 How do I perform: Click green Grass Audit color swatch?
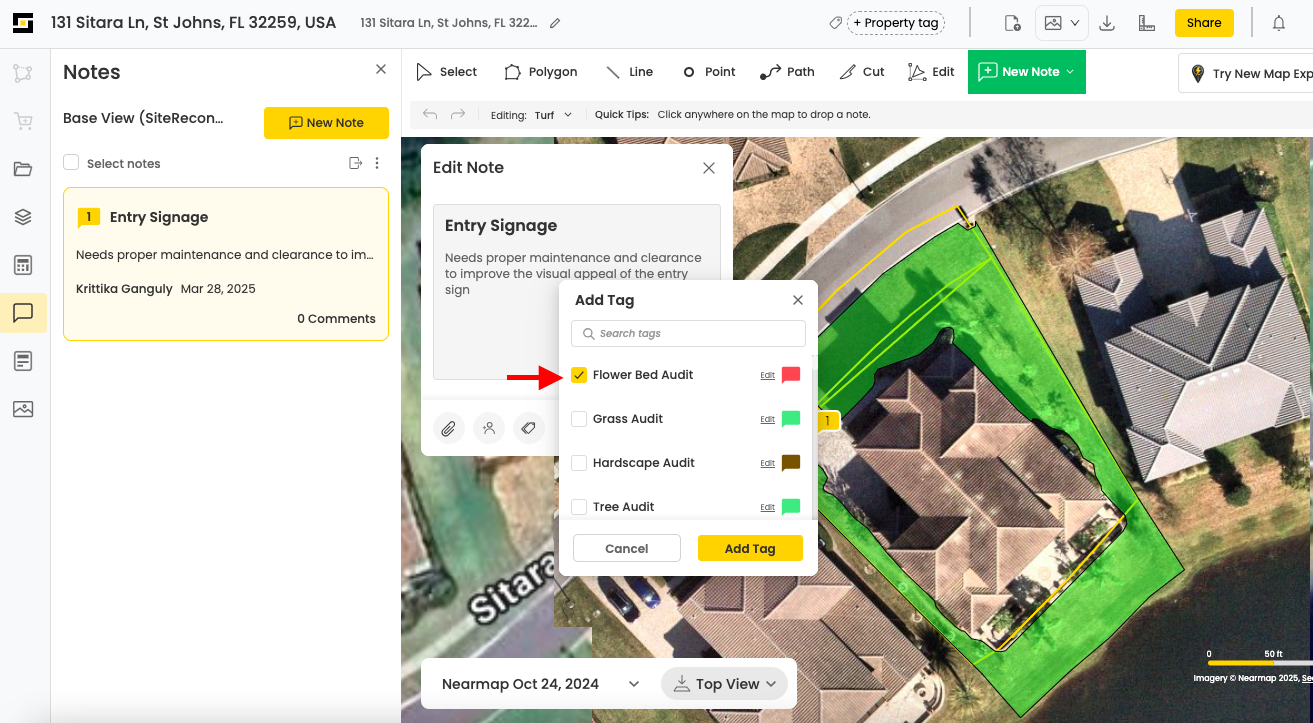pos(791,419)
